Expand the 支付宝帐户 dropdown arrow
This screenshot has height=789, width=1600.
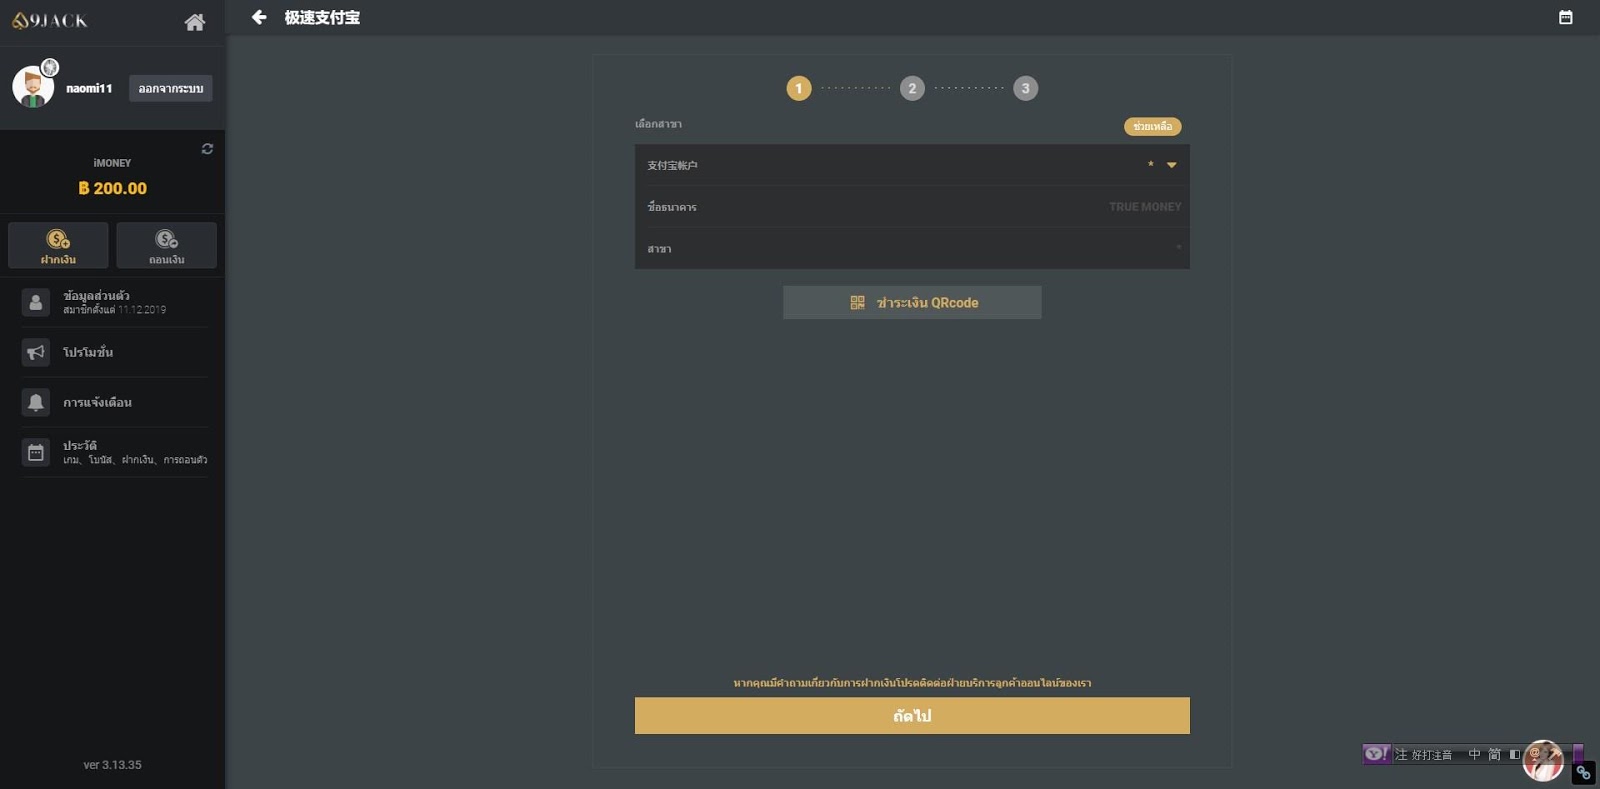tap(1172, 165)
